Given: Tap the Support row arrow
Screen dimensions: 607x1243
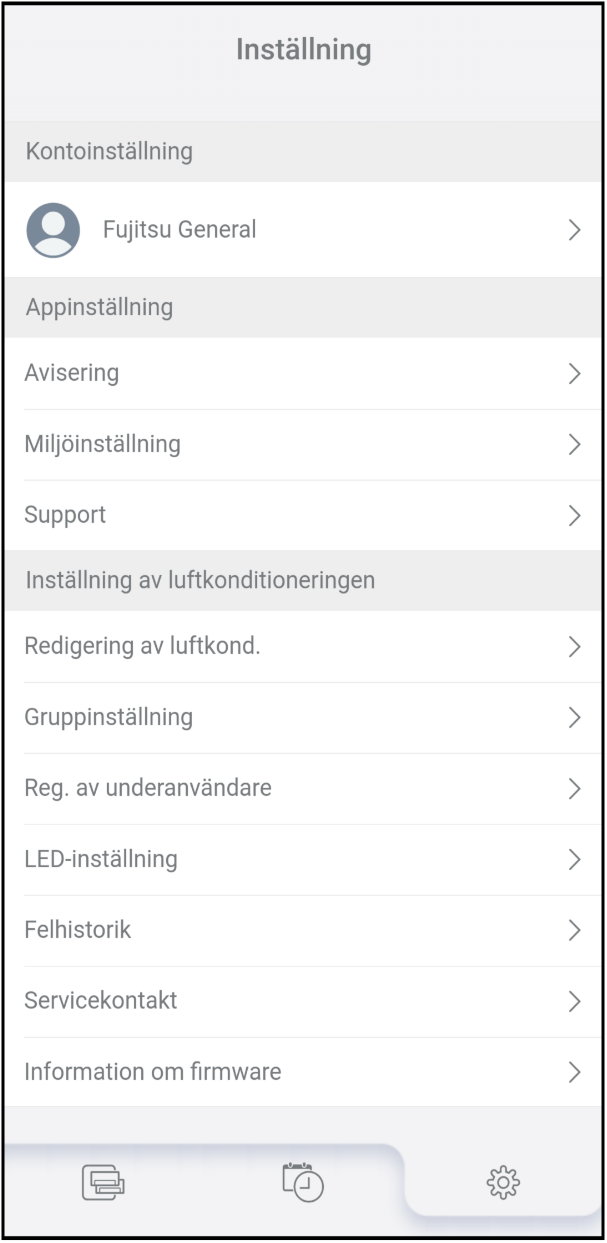Looking at the screenshot, I should [574, 516].
